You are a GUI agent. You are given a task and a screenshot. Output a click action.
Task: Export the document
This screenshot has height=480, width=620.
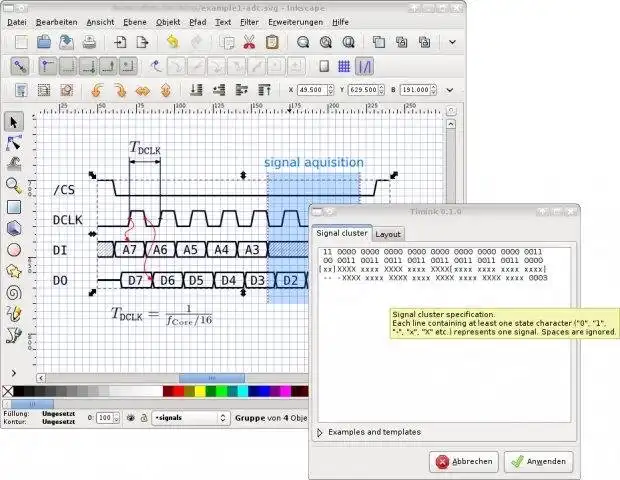(x=142, y=42)
